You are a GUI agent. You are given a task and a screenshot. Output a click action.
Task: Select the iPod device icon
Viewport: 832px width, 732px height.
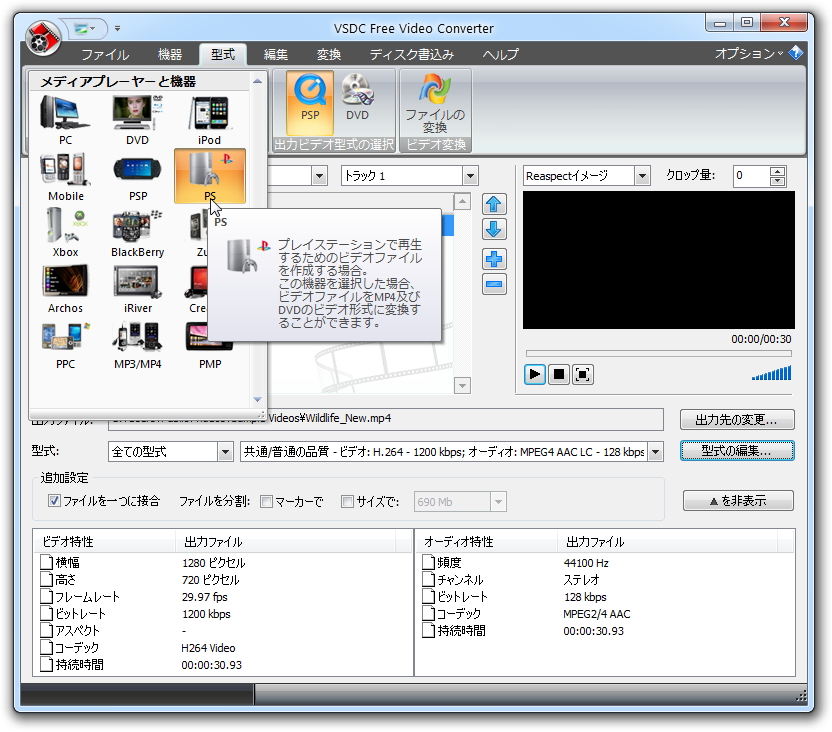210,120
